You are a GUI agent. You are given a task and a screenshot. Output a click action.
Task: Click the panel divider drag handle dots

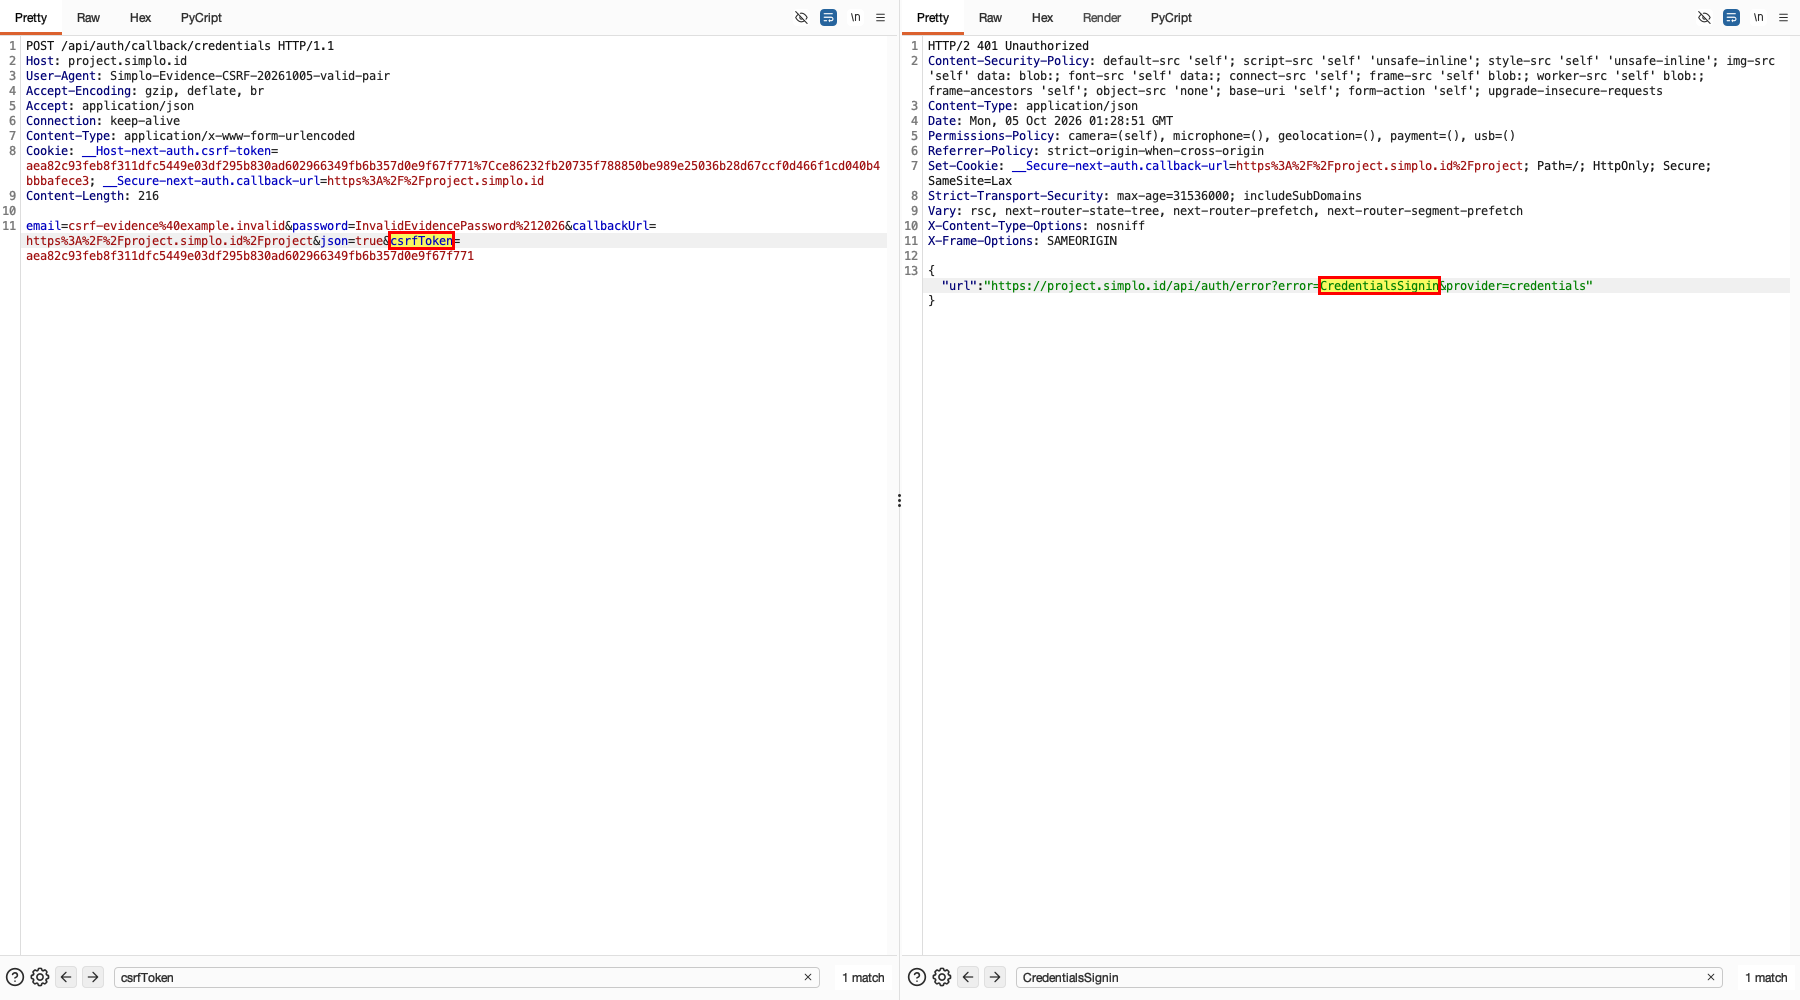(x=899, y=500)
